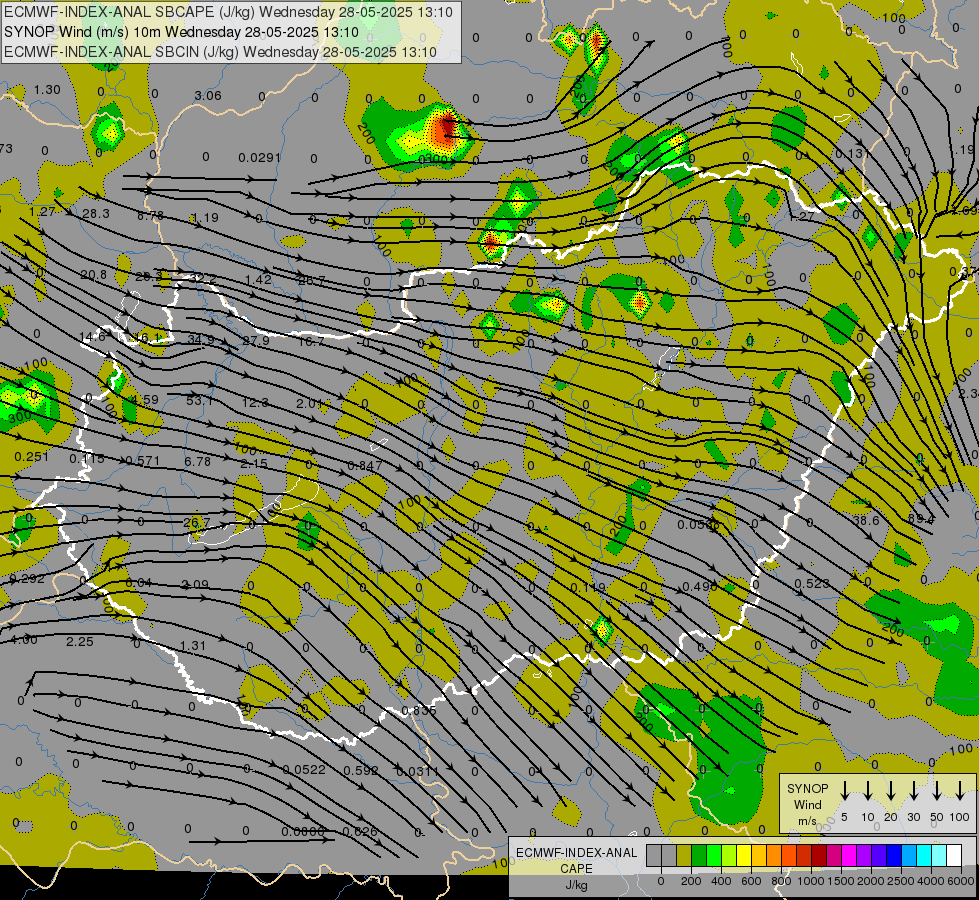Click the 5 m/s wind arrow in legend
979x900 pixels.
click(844, 791)
